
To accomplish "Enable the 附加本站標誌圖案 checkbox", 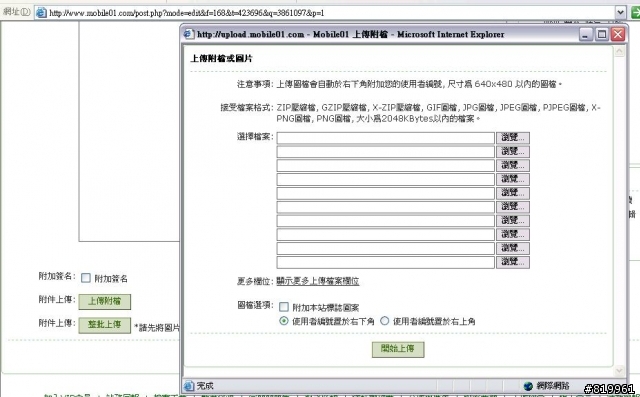I will coord(284,306).
